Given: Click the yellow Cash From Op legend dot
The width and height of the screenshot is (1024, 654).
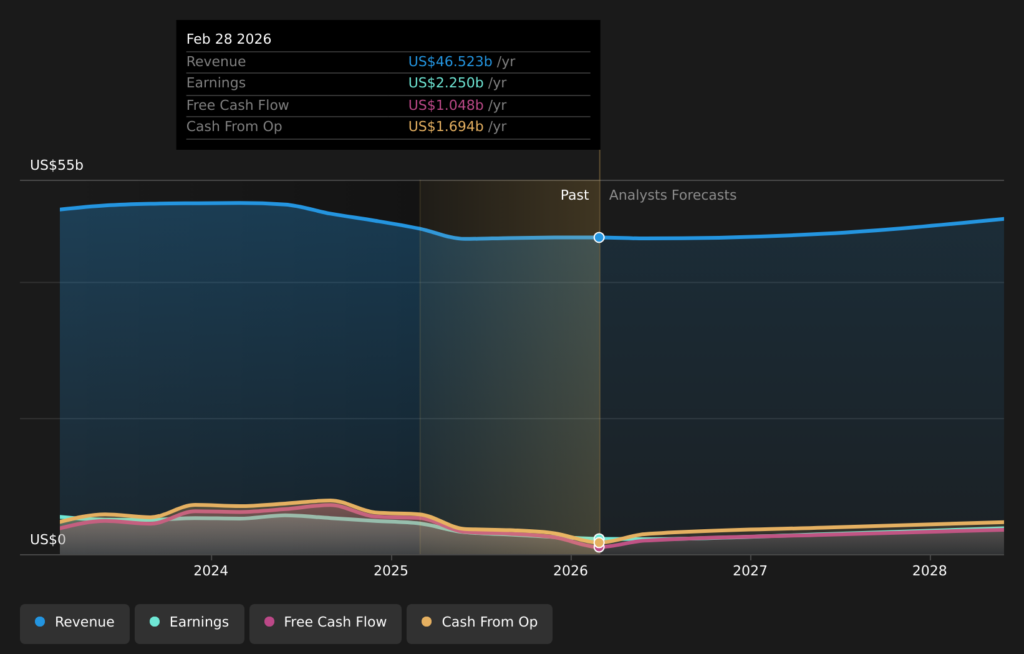Looking at the screenshot, I should [x=428, y=623].
